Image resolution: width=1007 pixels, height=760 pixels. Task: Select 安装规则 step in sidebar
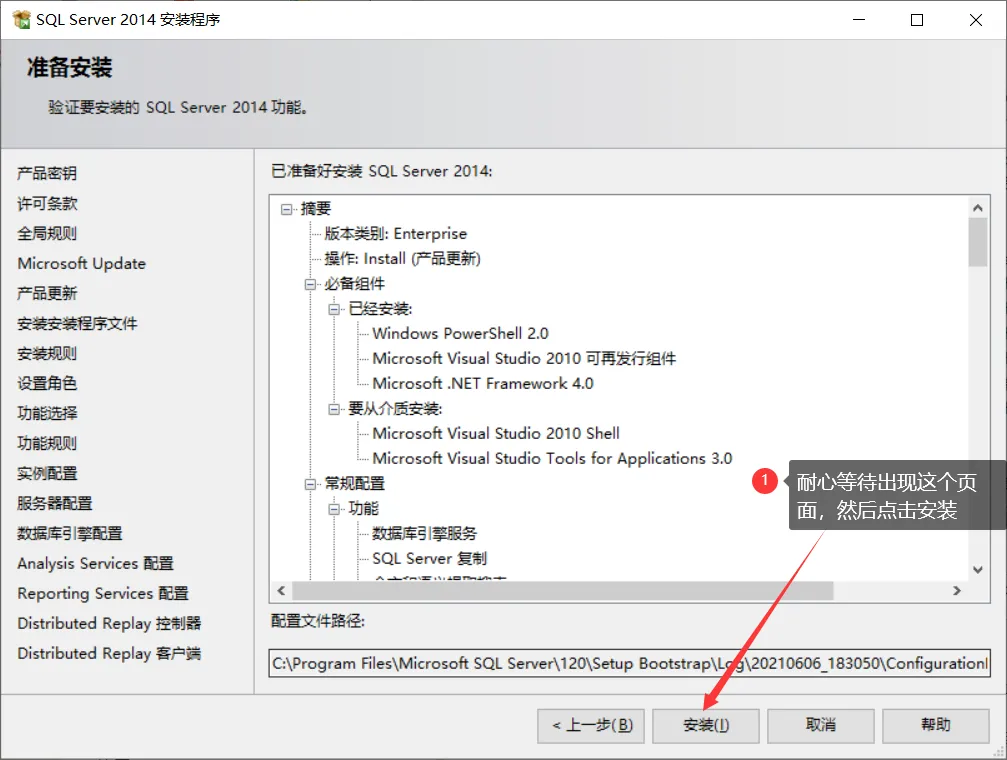pos(47,353)
